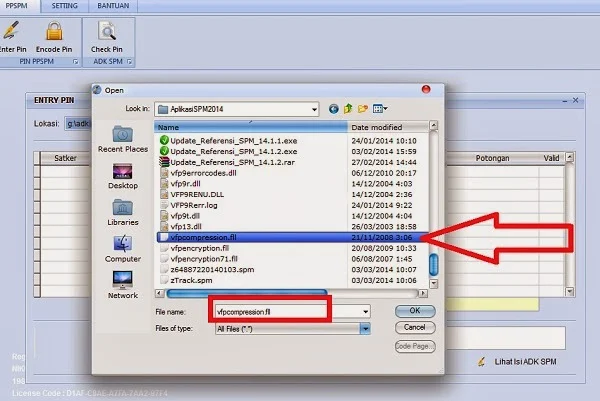600x401 pixels.
Task: Open Libraries location
Action: click(123, 212)
